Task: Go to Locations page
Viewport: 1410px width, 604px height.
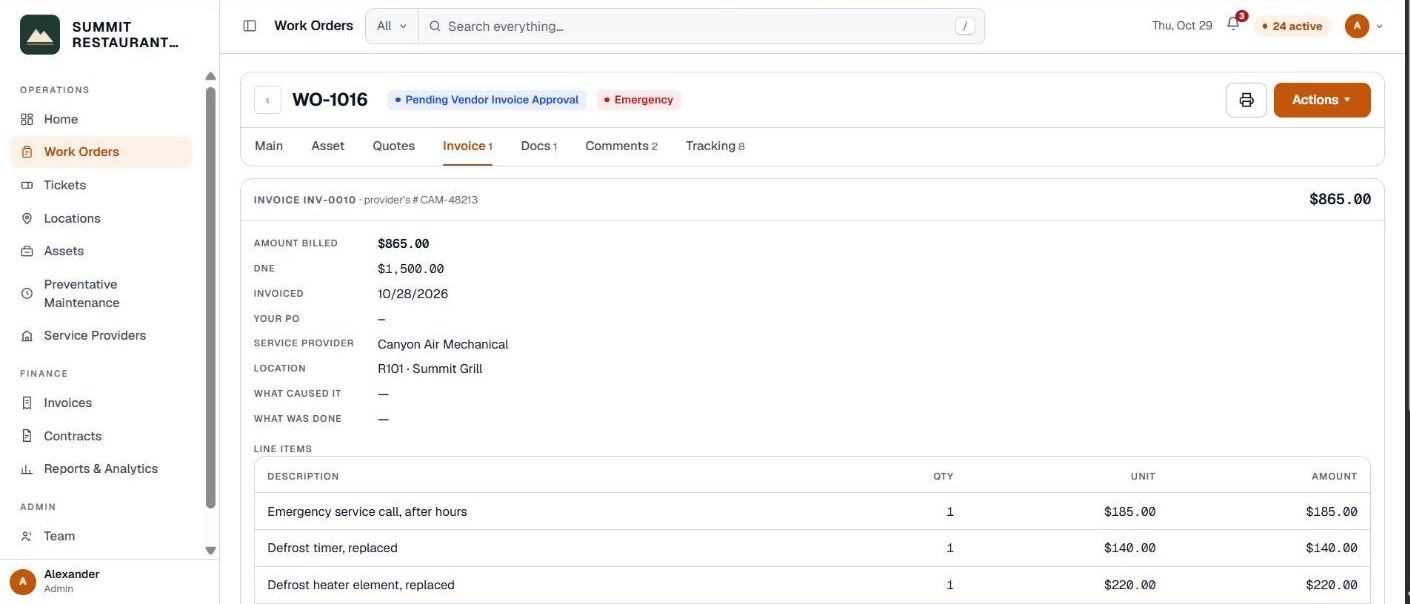Action: (x=101, y=218)
